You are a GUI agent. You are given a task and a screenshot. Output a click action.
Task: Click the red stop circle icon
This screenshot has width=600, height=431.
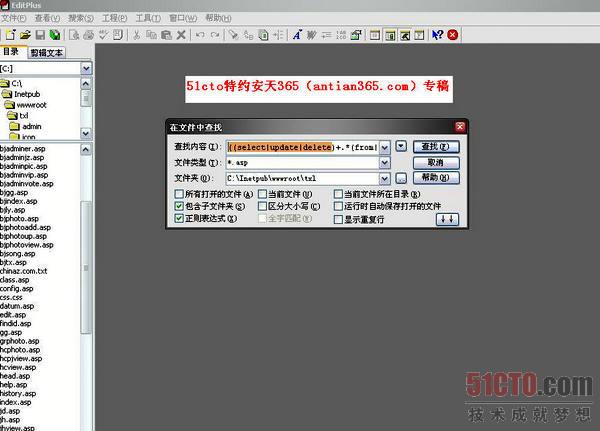pyautogui.click(x=453, y=35)
